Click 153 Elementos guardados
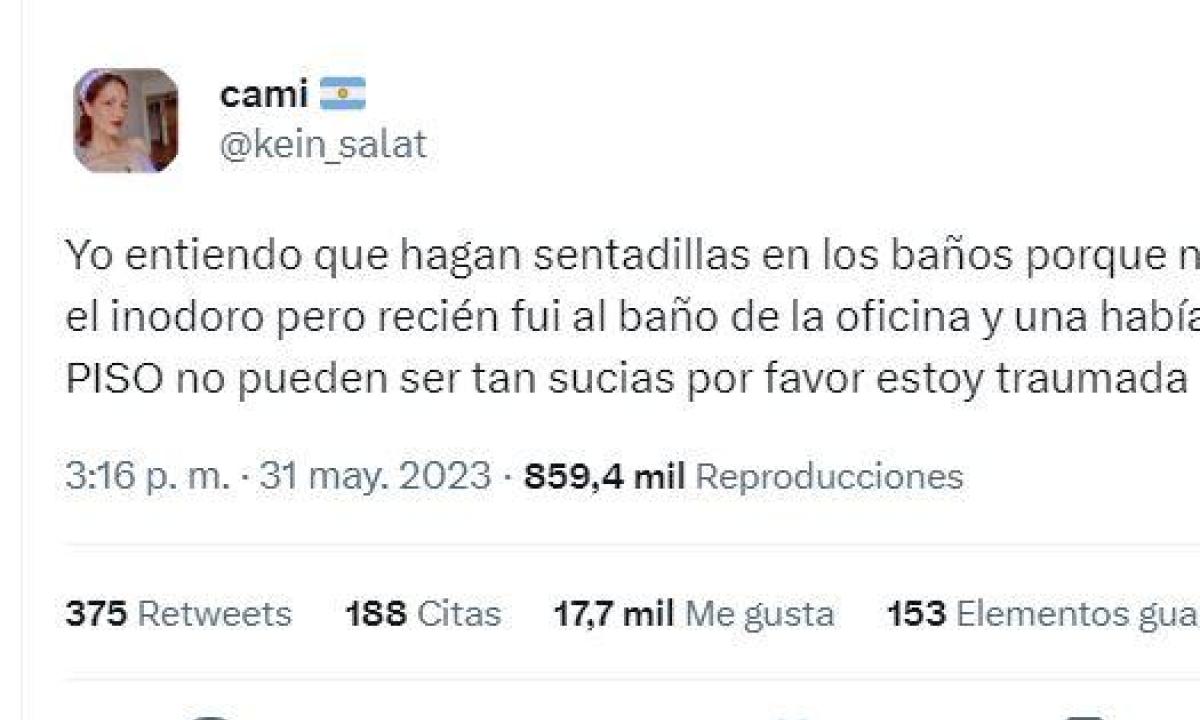The image size is (1200, 720). coord(1043,613)
